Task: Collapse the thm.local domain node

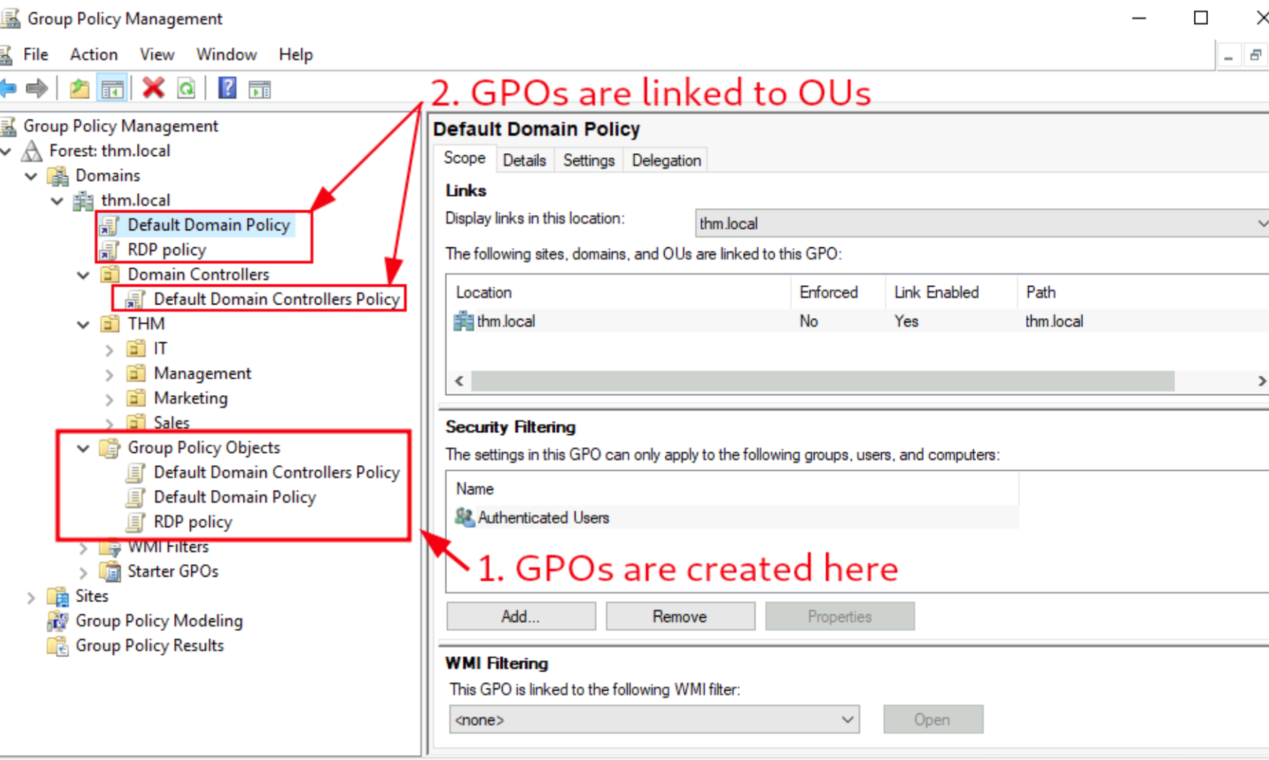Action: [58, 200]
